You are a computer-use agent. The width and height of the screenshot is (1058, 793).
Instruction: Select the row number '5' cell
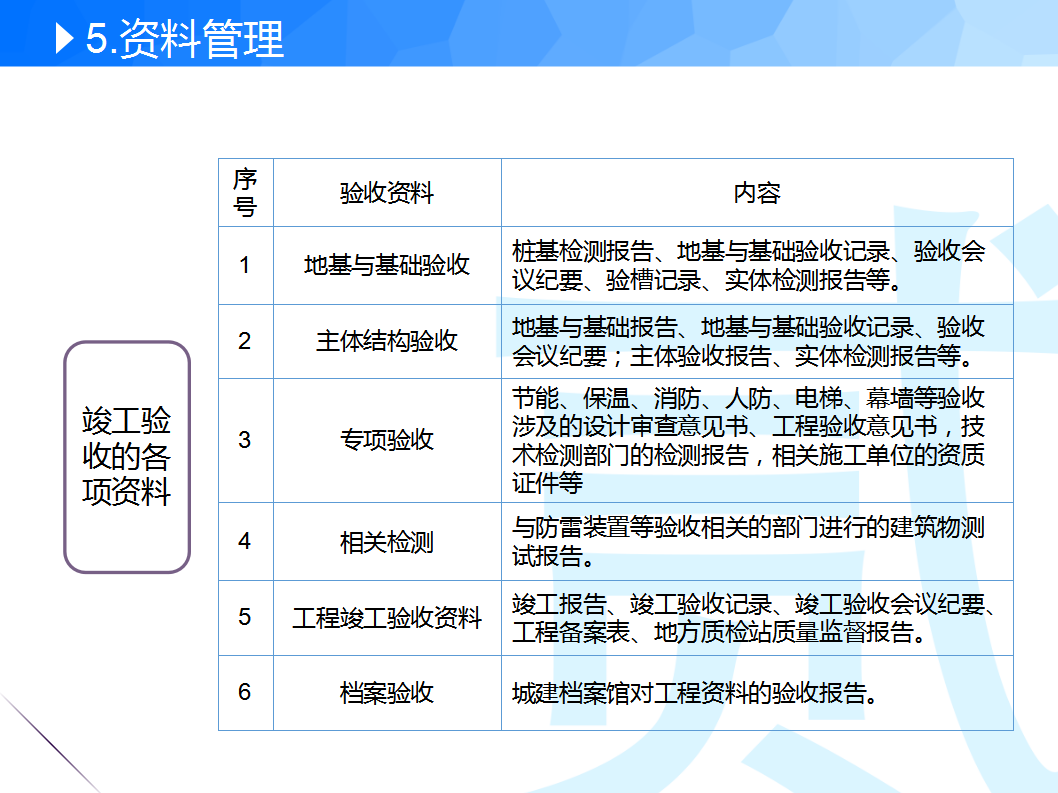point(246,618)
